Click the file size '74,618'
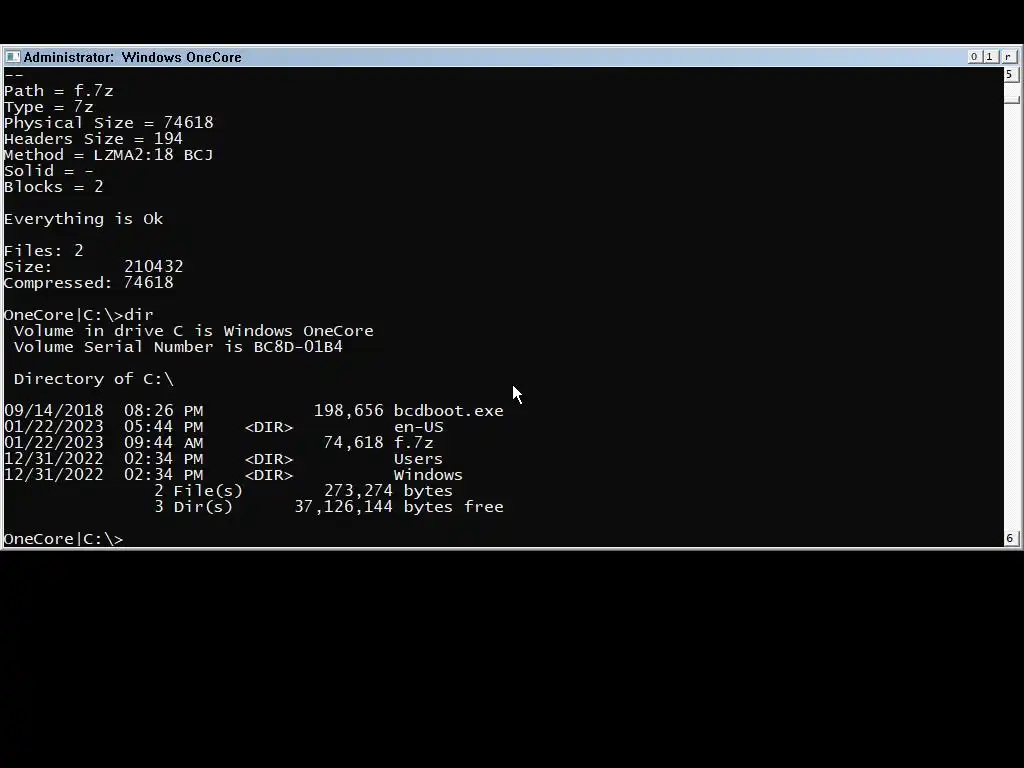The height and width of the screenshot is (768, 1024). coord(353,443)
